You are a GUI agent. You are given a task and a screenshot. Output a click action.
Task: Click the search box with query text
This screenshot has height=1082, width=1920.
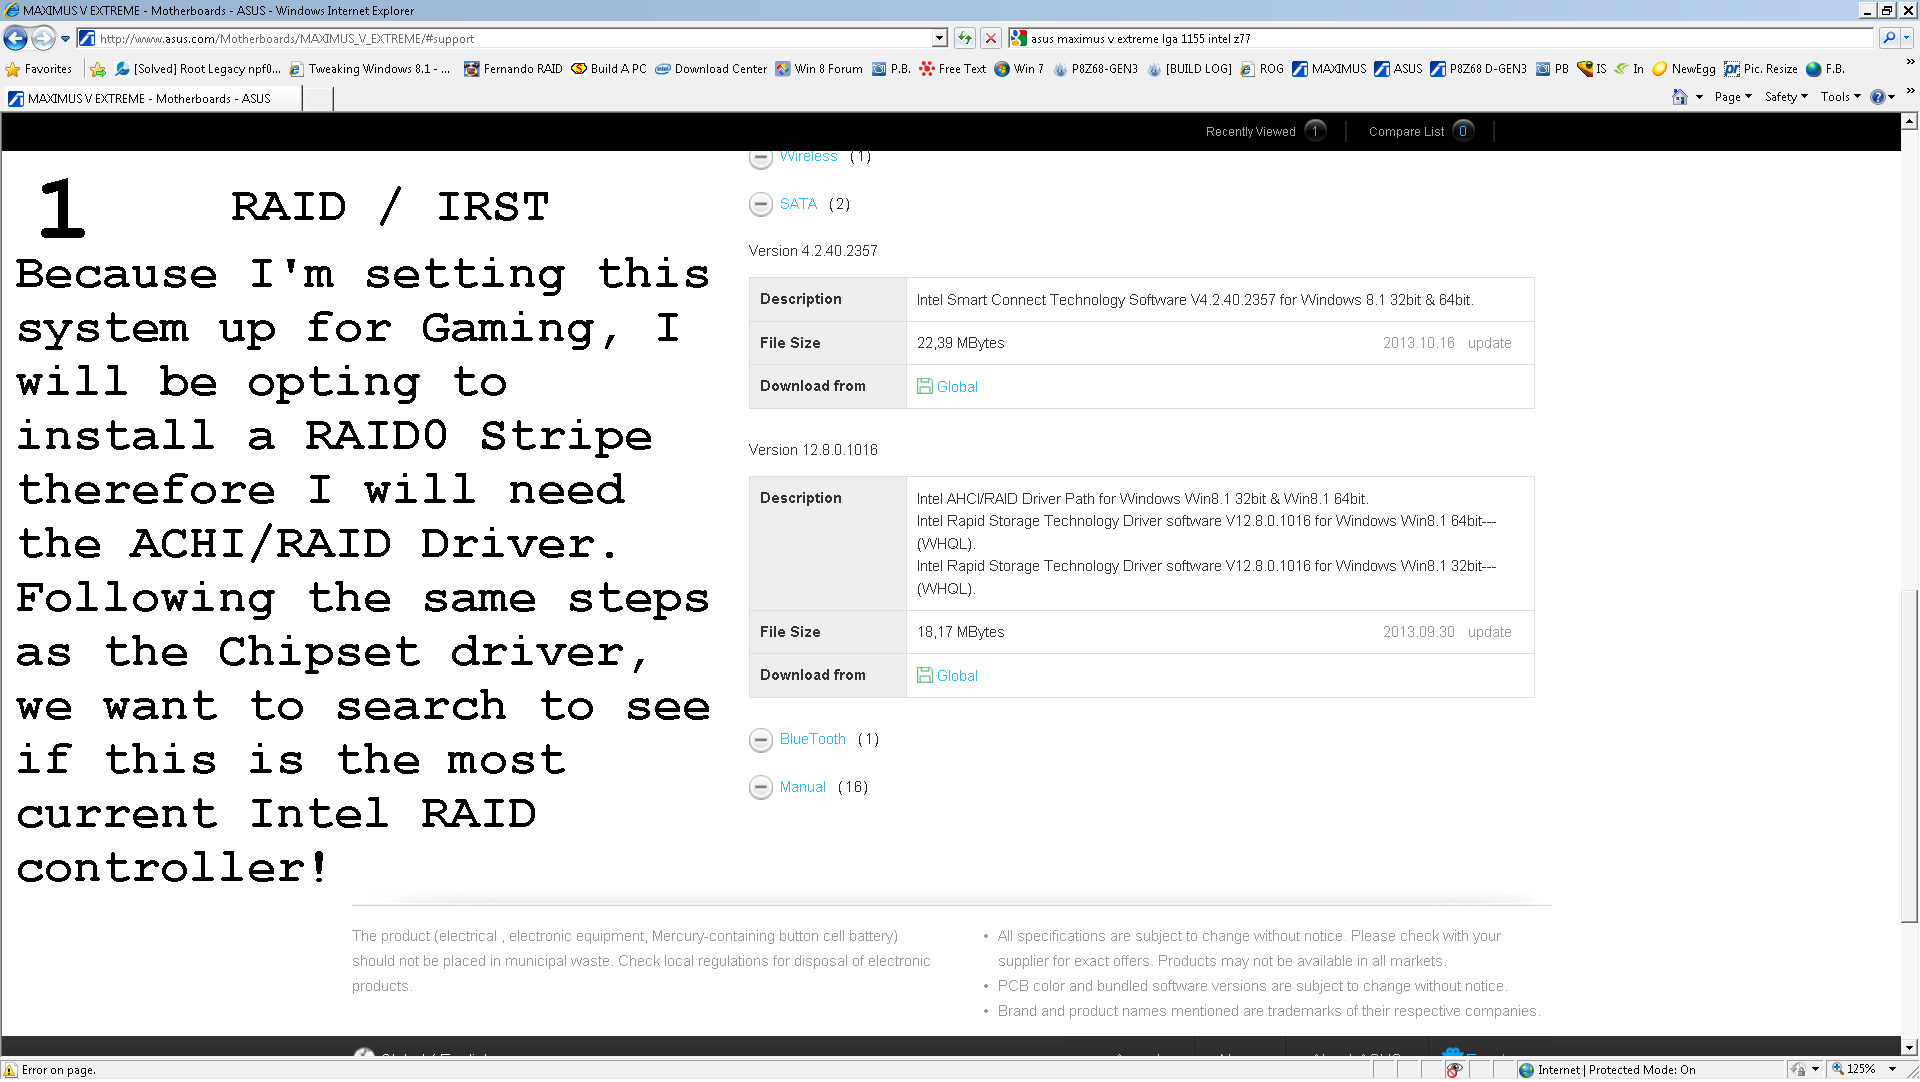pos(1440,39)
